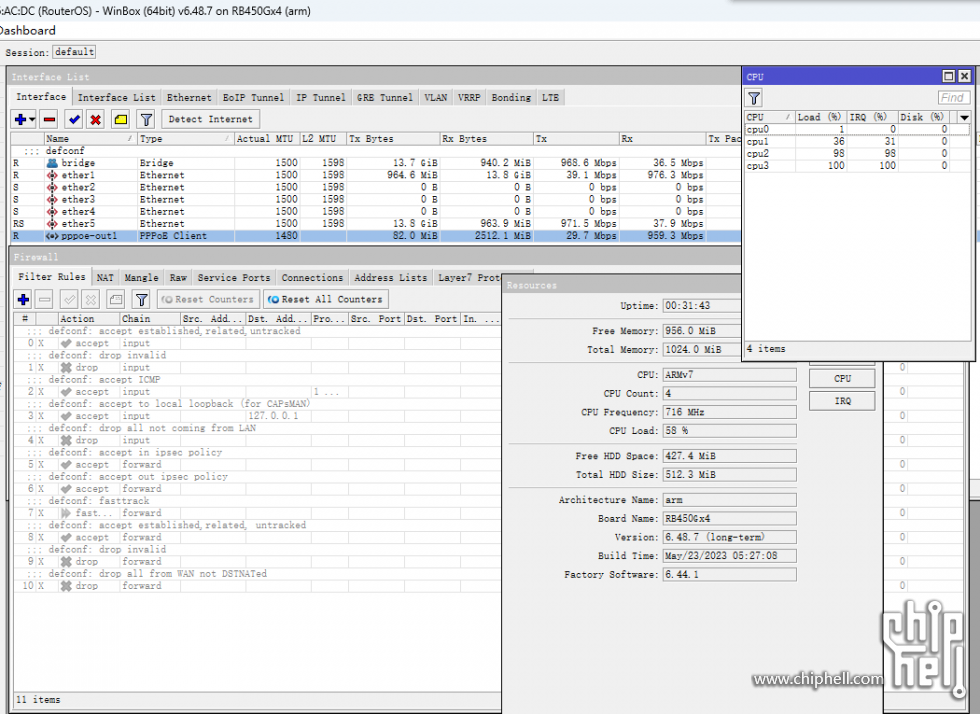The width and height of the screenshot is (980, 714).
Task: Click the red X Disable icon in Interface List
Action: [96, 119]
